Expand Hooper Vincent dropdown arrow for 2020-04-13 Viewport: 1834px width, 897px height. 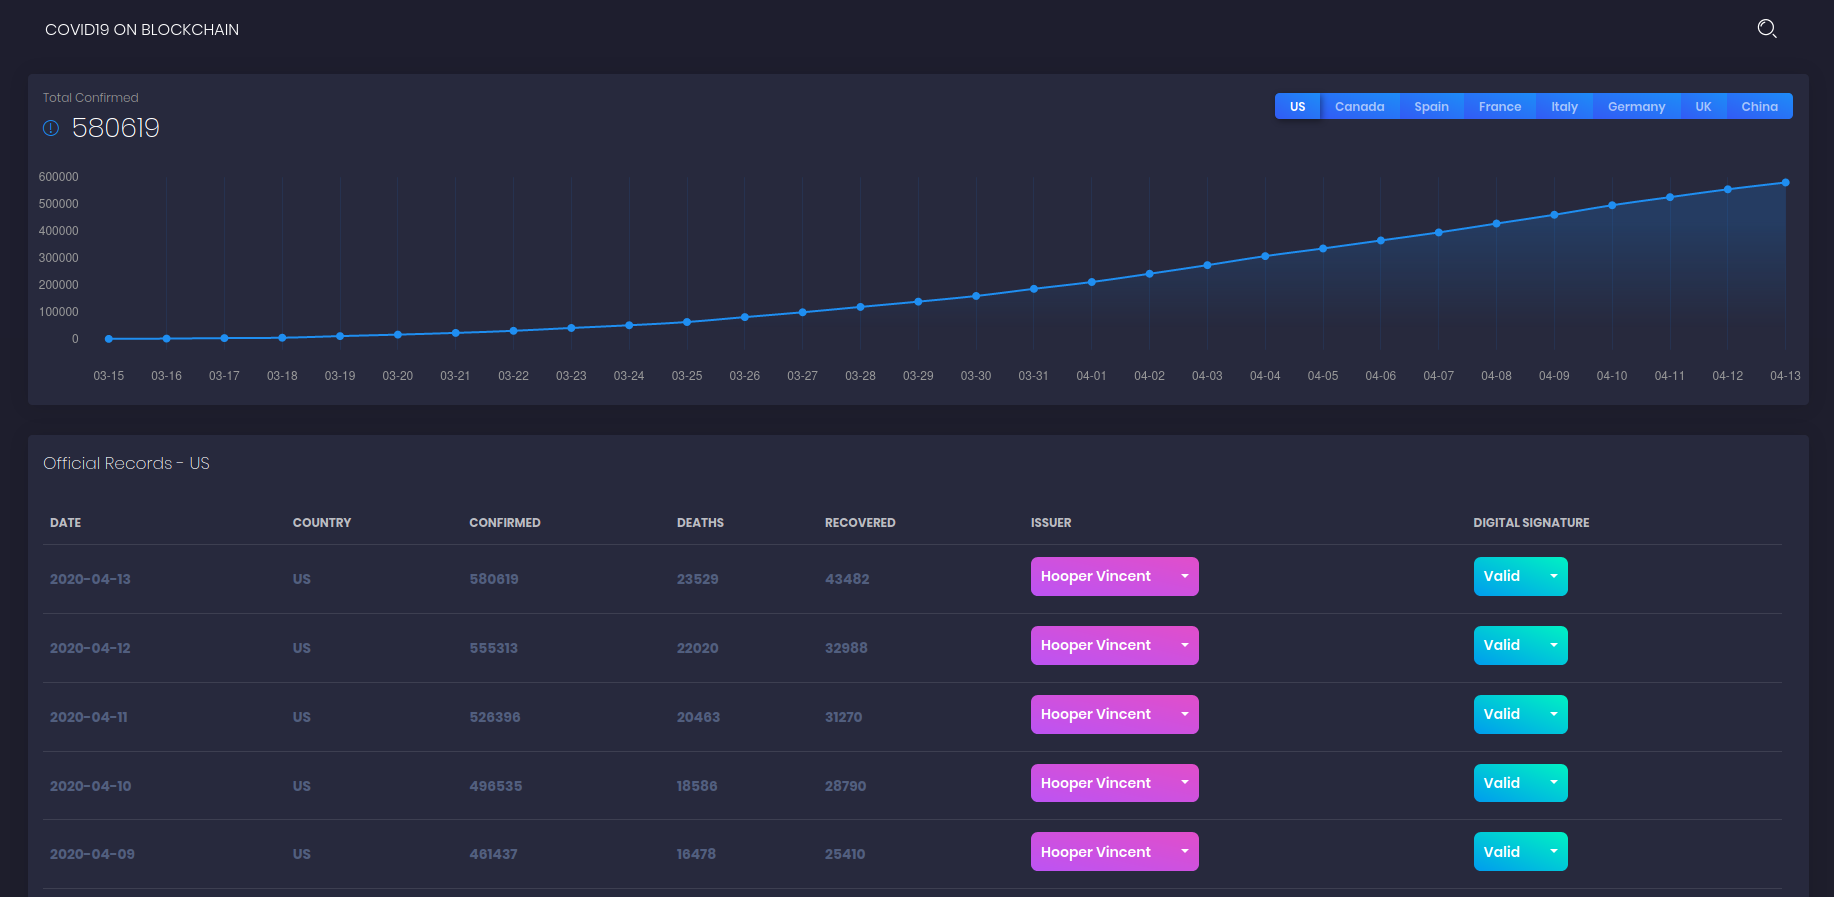pos(1184,576)
